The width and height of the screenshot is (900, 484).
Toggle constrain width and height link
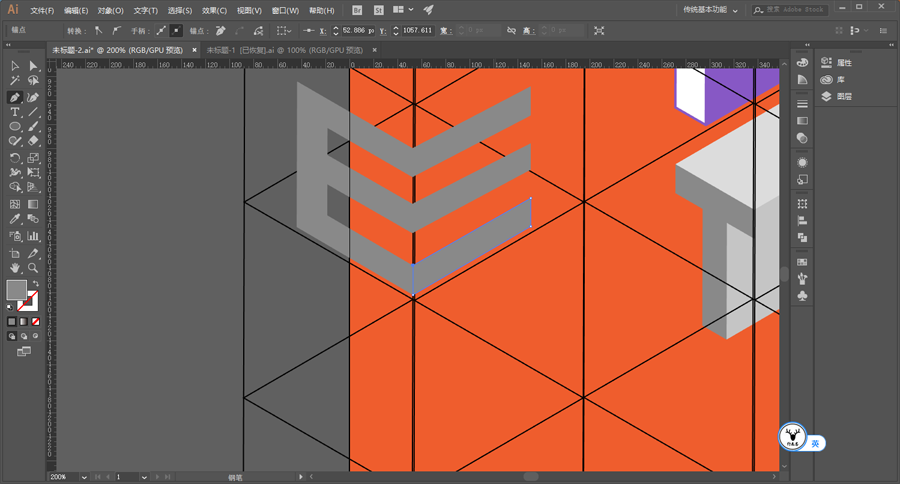coord(511,30)
